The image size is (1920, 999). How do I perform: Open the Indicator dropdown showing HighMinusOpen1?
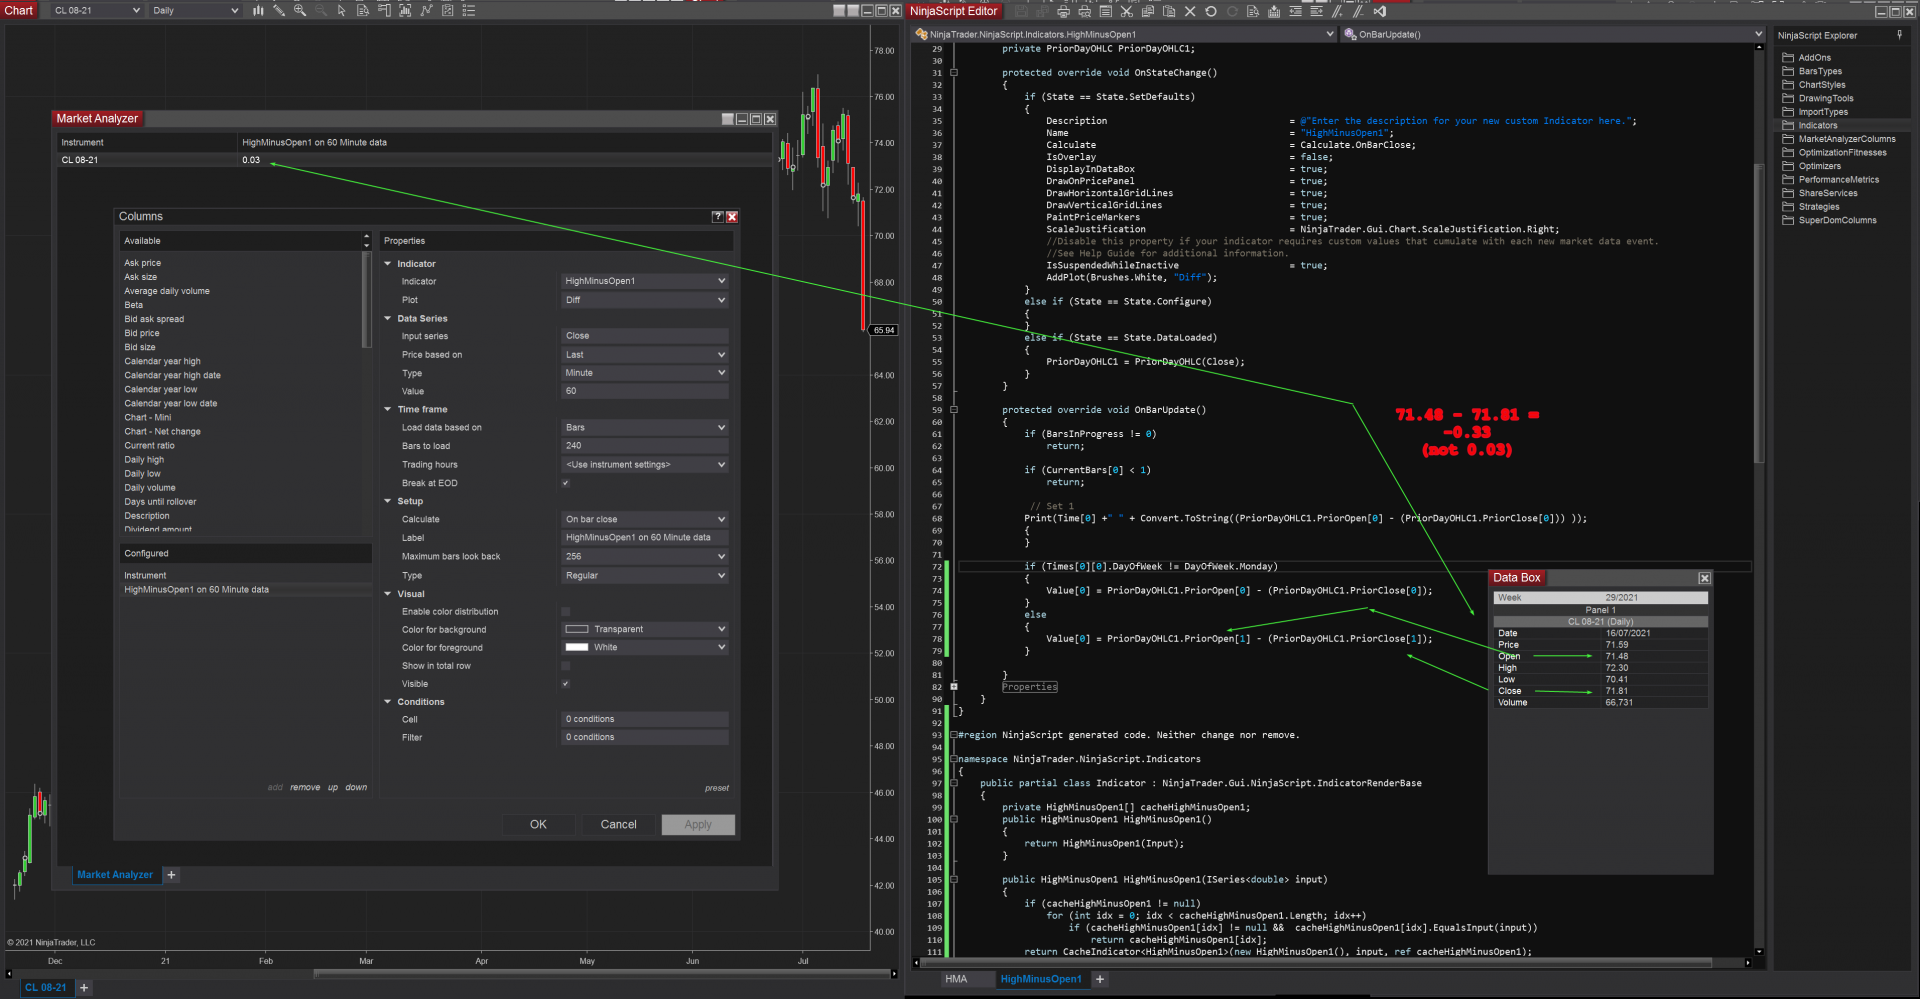(x=645, y=281)
